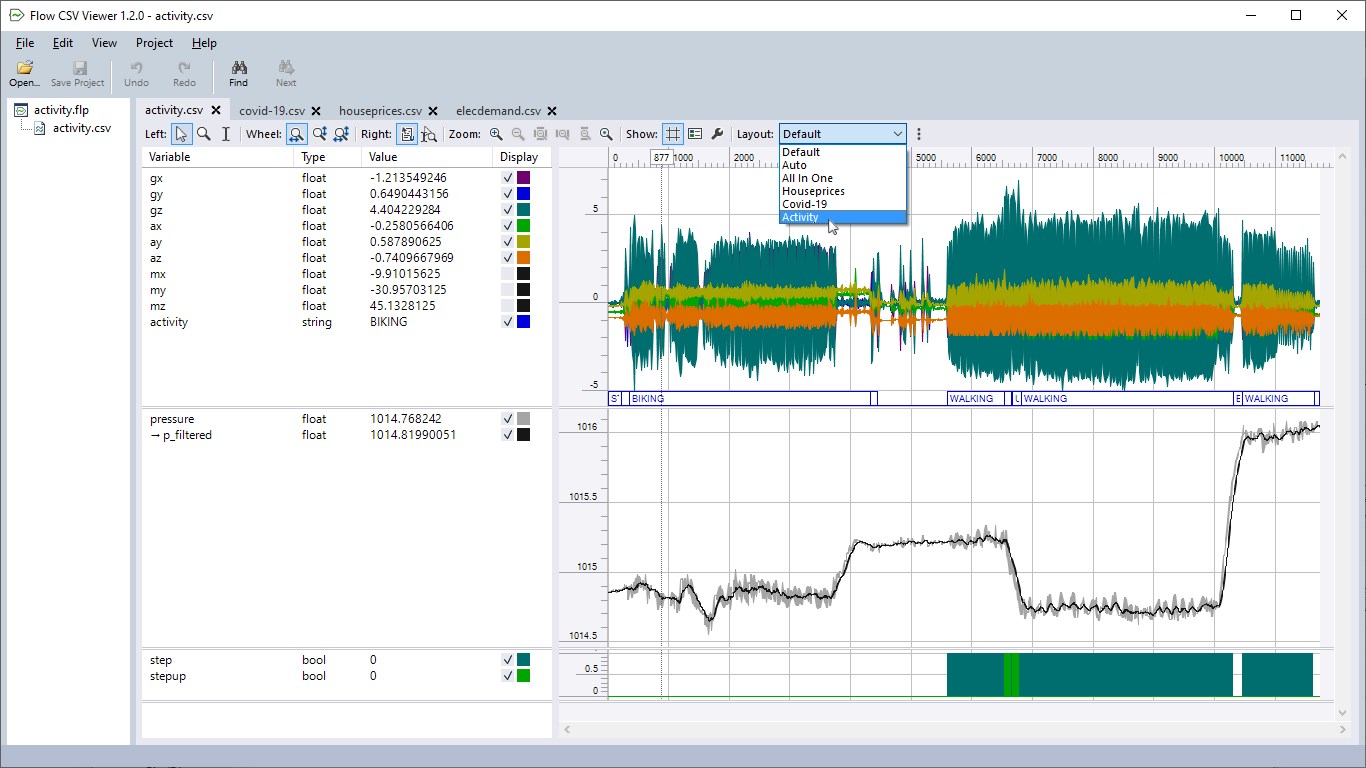Select the first Wheel zoom mode icon
The height and width of the screenshot is (768, 1366).
coord(297,134)
